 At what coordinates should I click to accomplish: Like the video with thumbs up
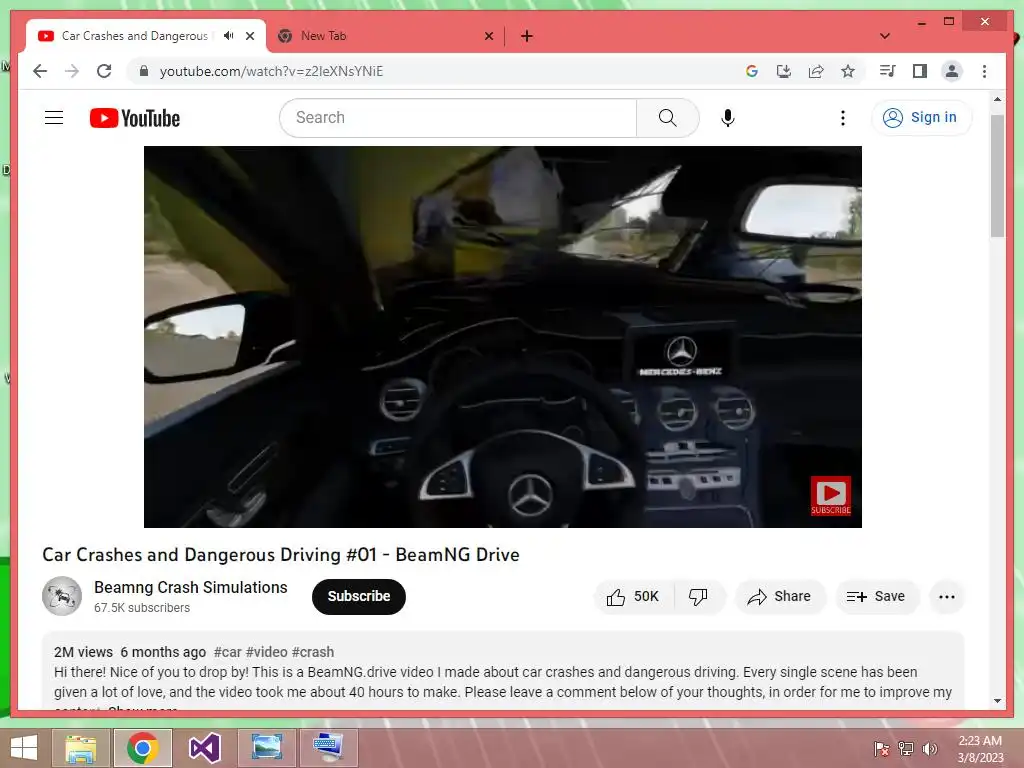tap(633, 596)
